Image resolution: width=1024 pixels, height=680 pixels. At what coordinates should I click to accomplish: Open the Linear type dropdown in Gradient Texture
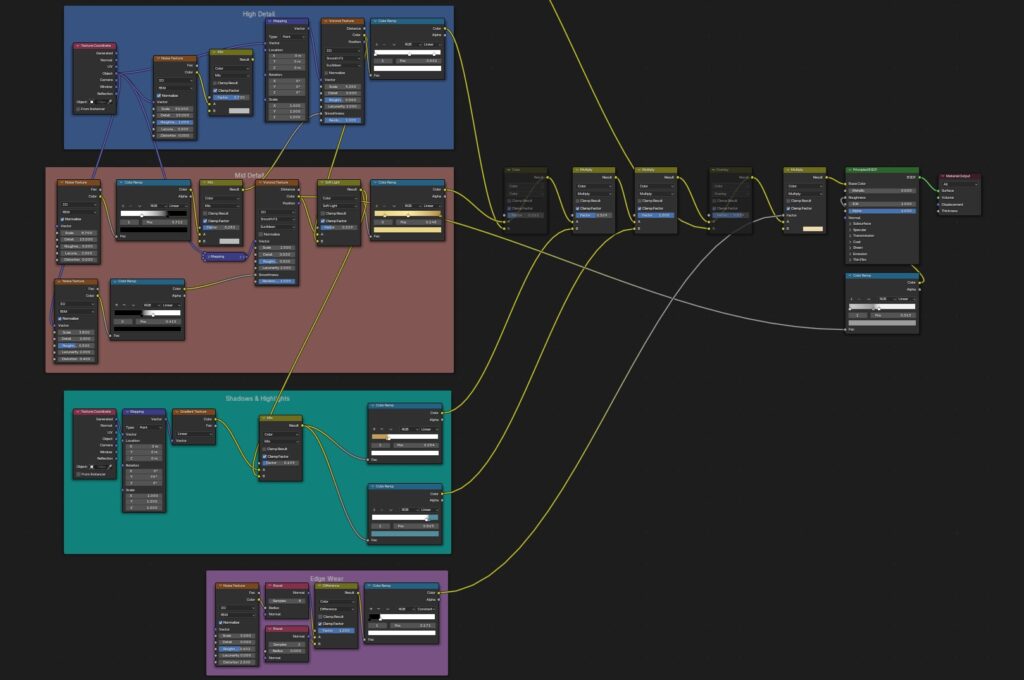194,433
